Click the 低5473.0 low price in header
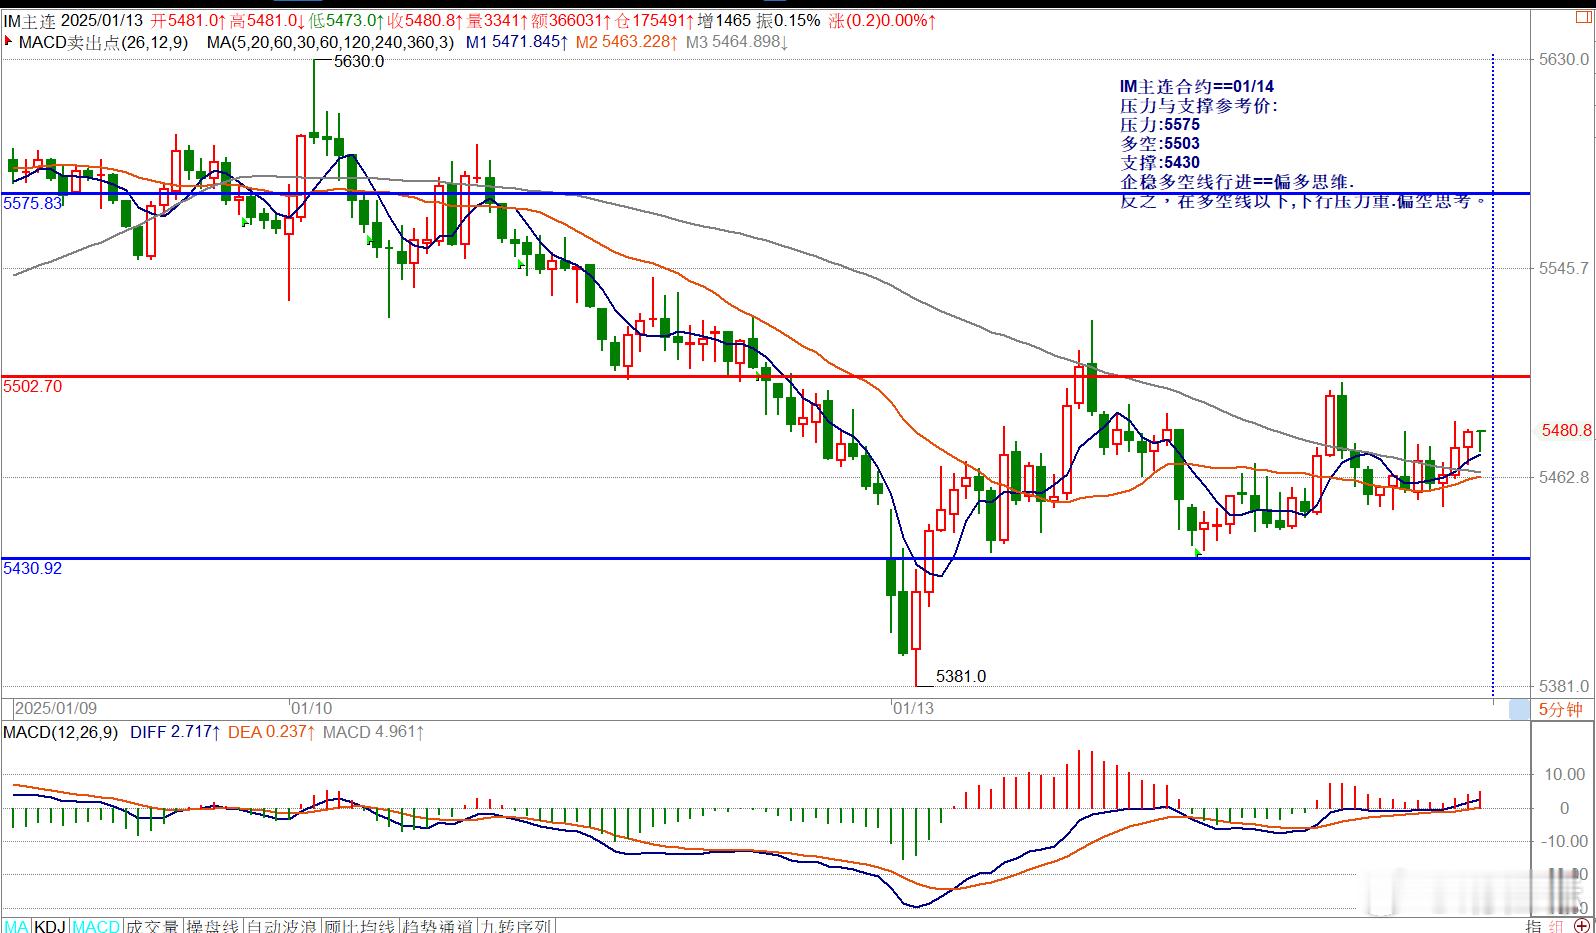Screen dimensions: 1596x933 pyautogui.click(x=345, y=20)
